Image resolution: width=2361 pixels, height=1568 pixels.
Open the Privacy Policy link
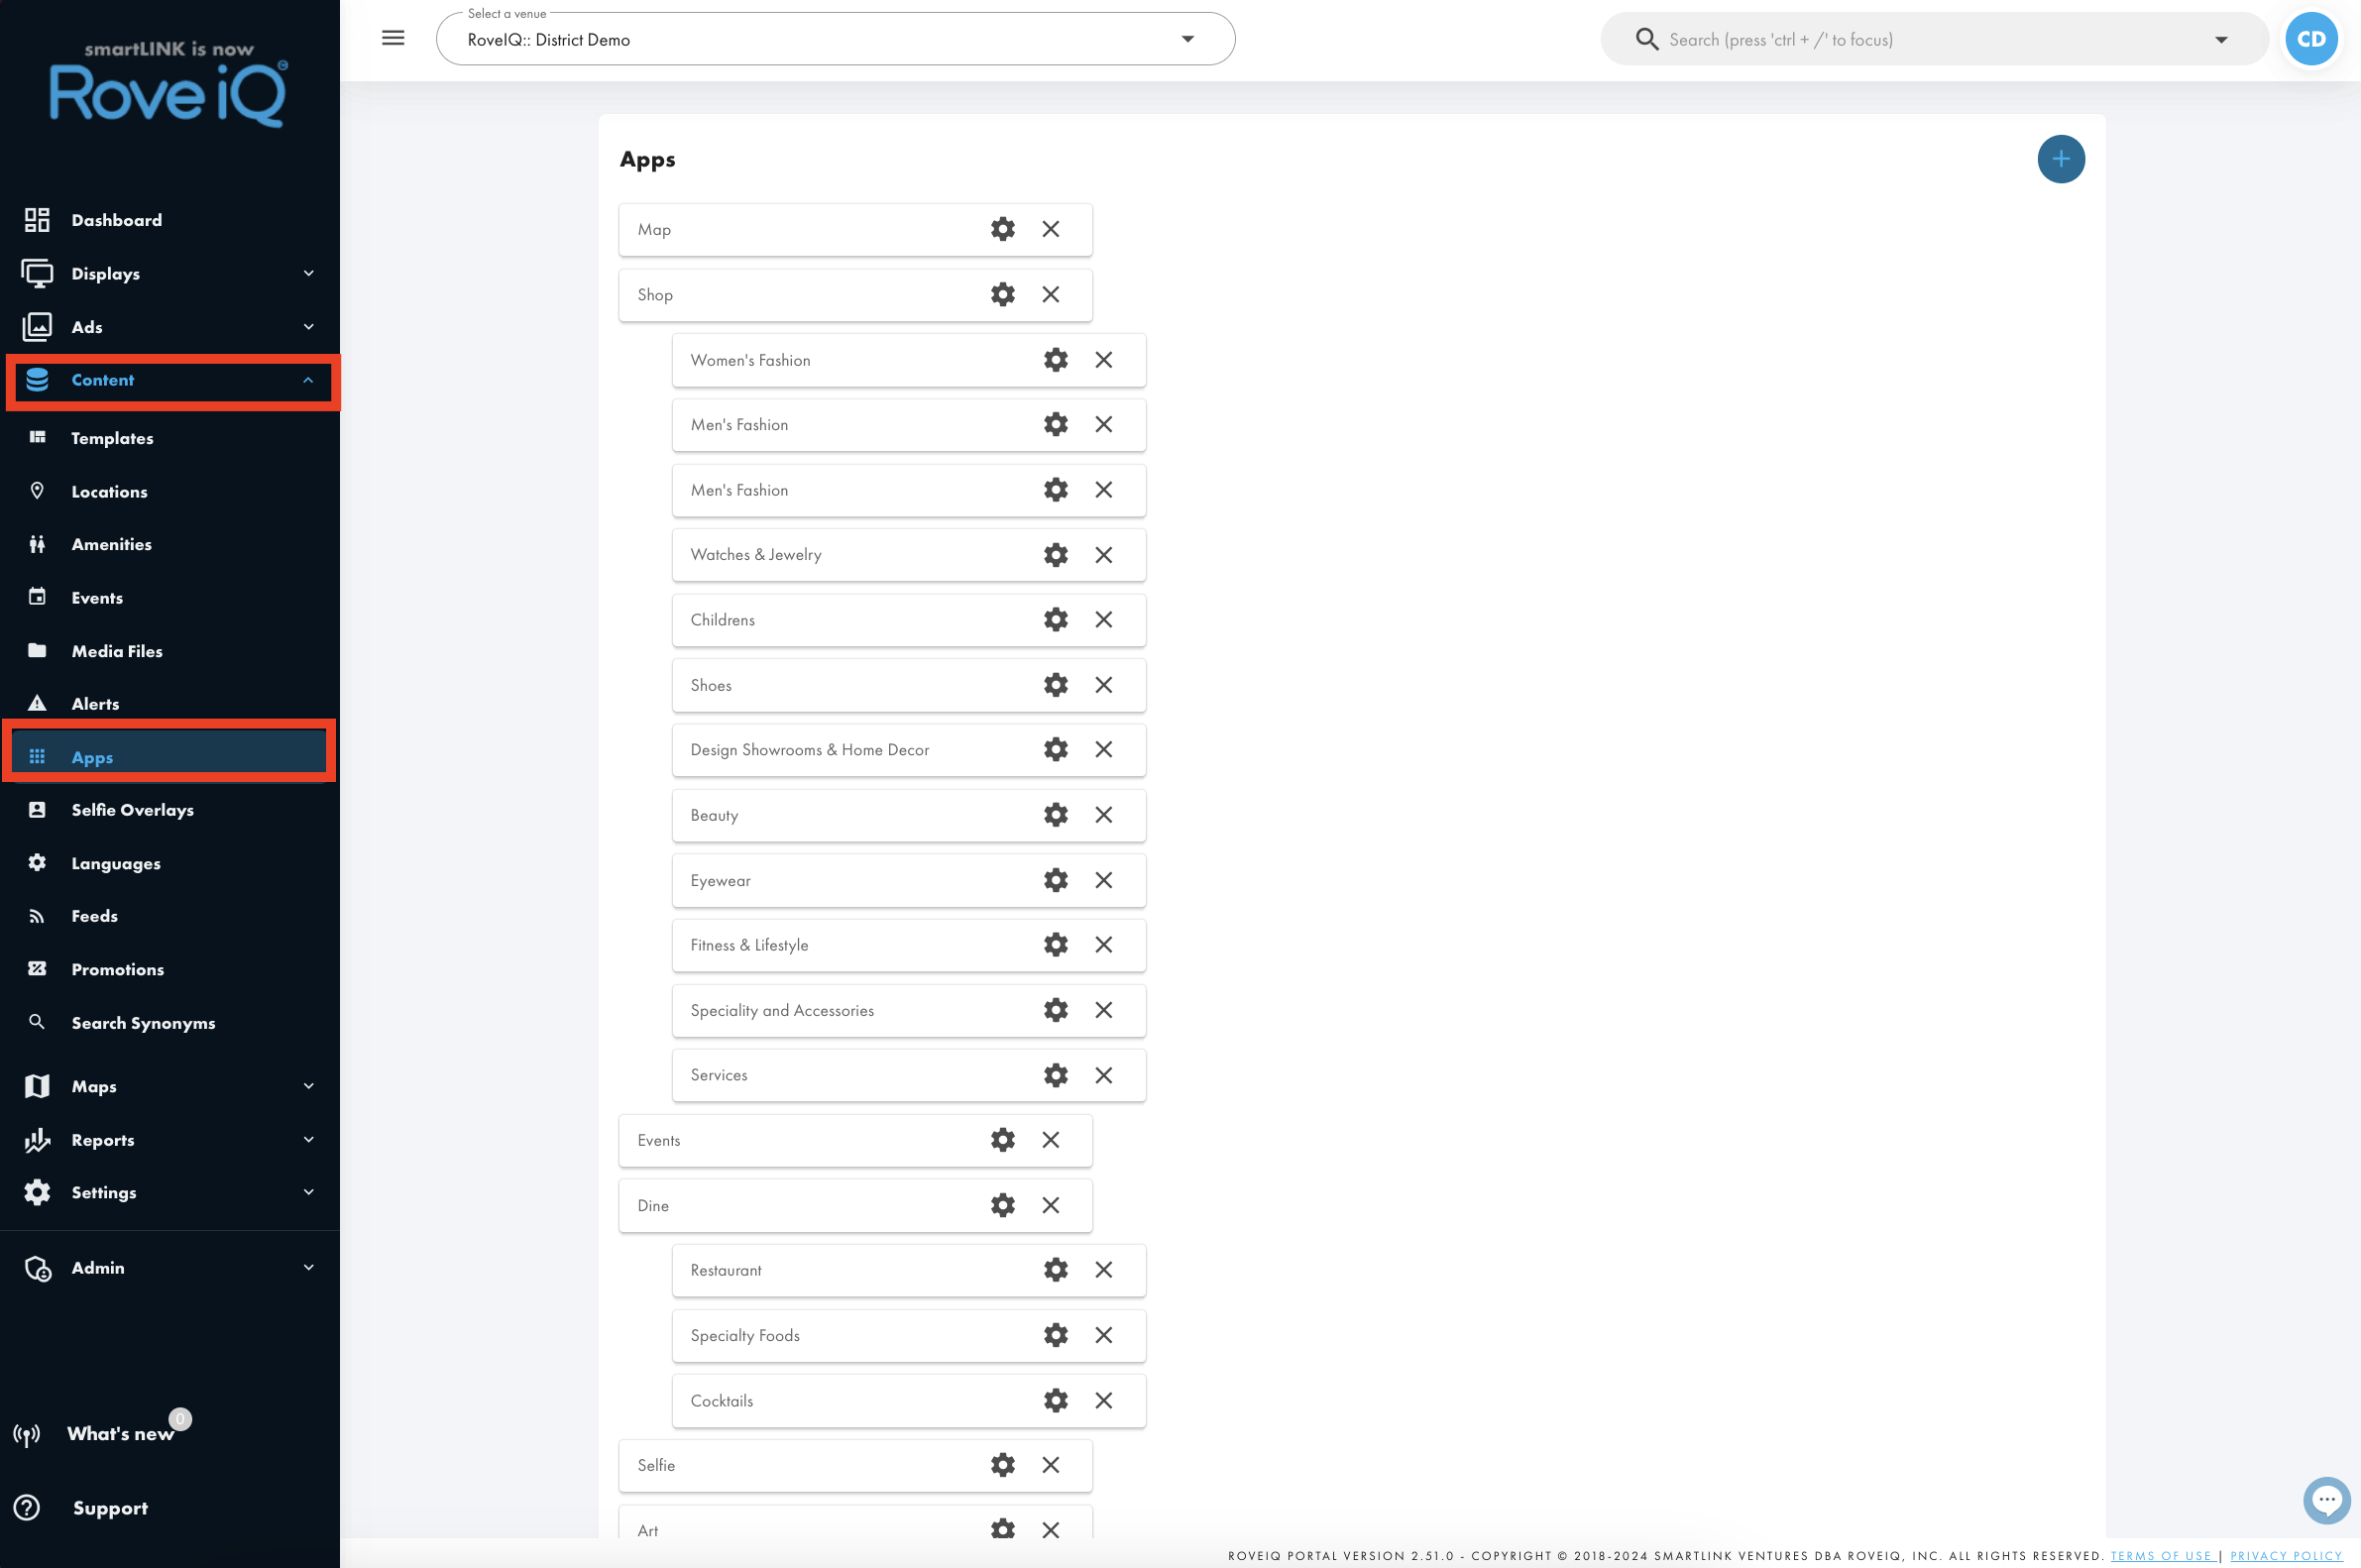click(2285, 1556)
